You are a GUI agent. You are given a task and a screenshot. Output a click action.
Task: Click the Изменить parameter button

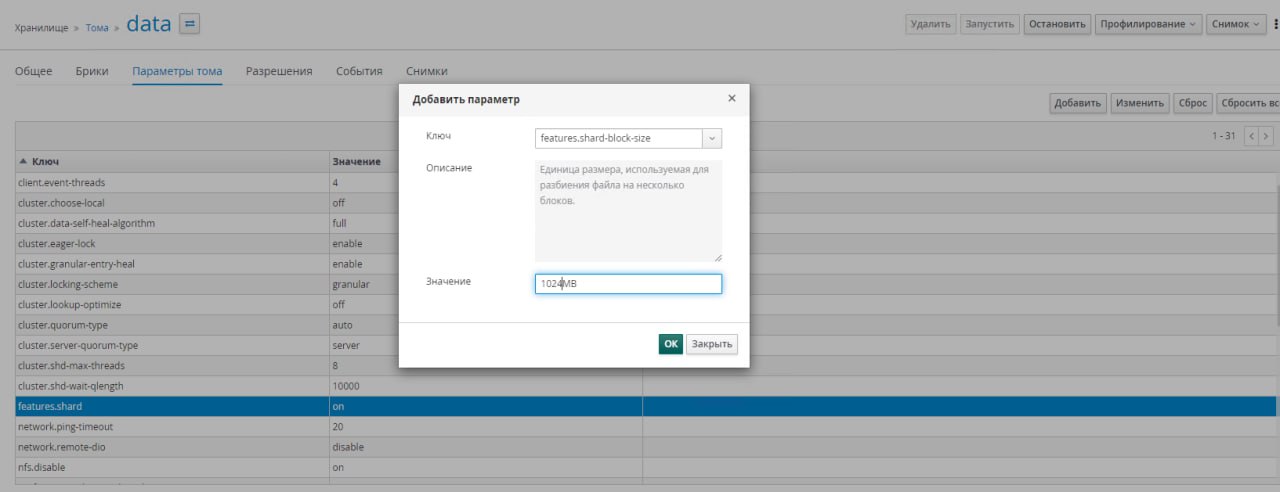1140,103
